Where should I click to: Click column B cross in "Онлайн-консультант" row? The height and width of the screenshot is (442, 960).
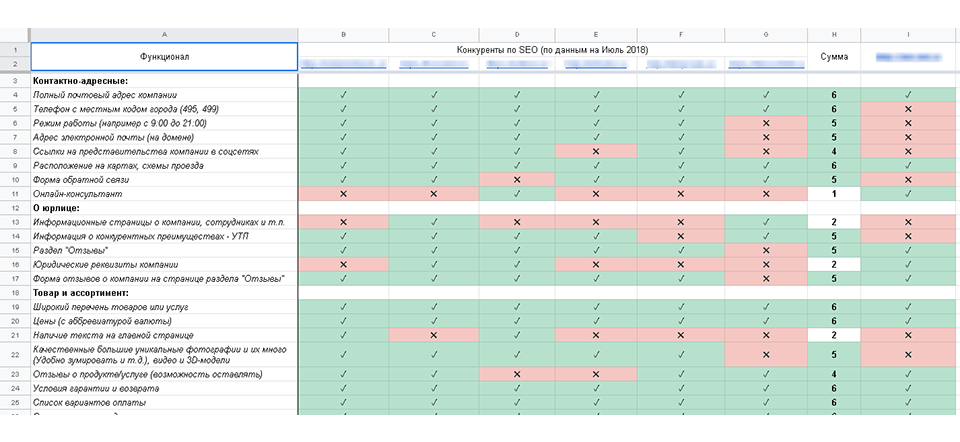coord(344,193)
